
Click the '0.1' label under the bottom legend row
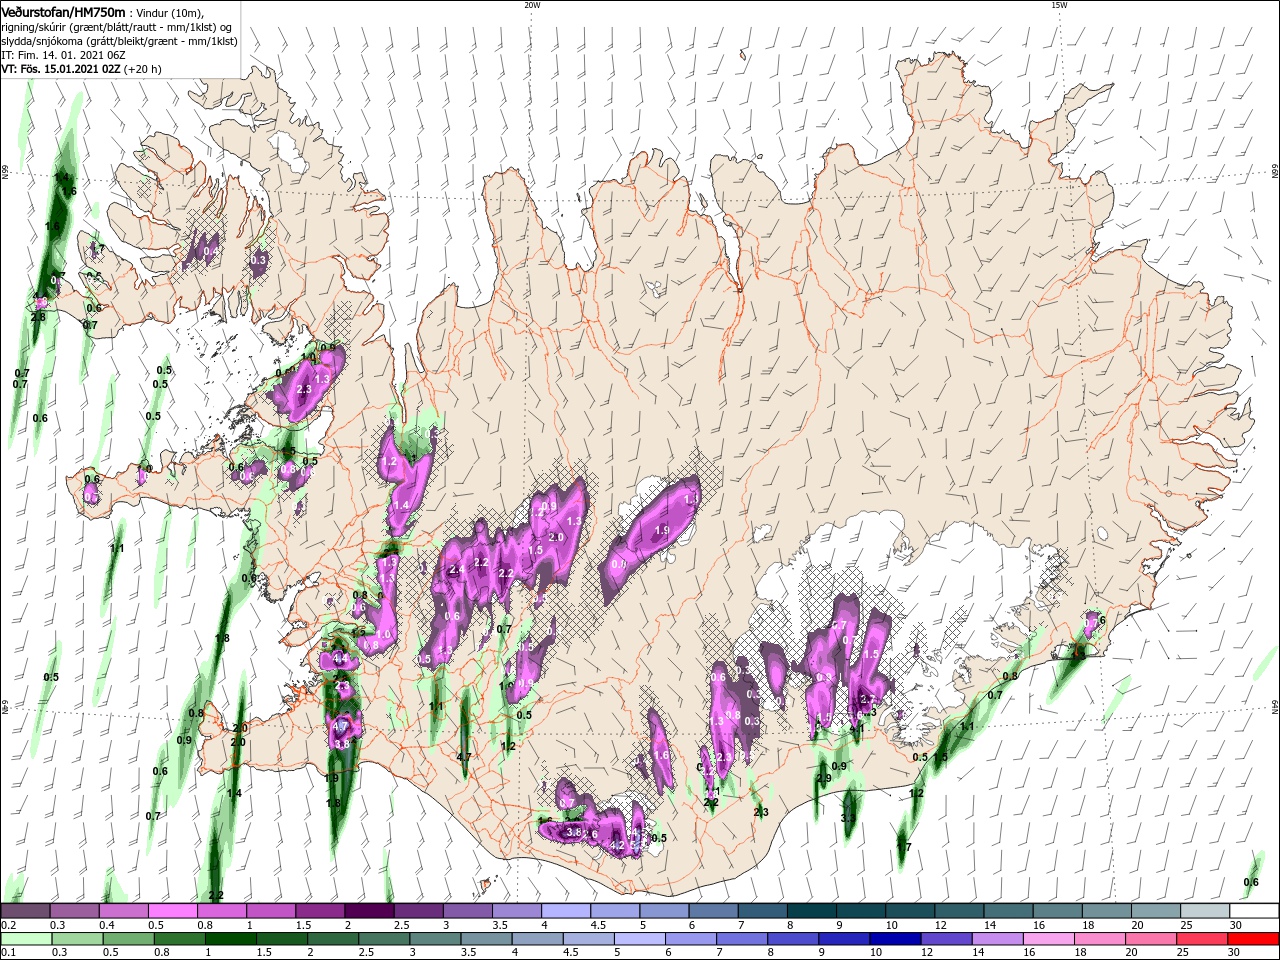coord(8,953)
